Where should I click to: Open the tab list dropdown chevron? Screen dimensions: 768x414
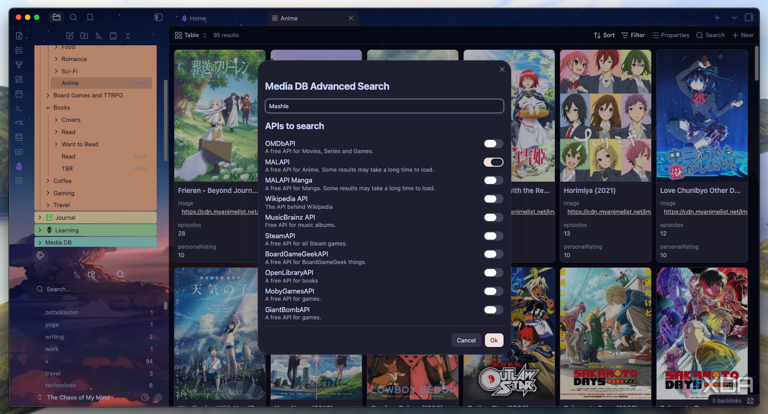[x=734, y=18]
